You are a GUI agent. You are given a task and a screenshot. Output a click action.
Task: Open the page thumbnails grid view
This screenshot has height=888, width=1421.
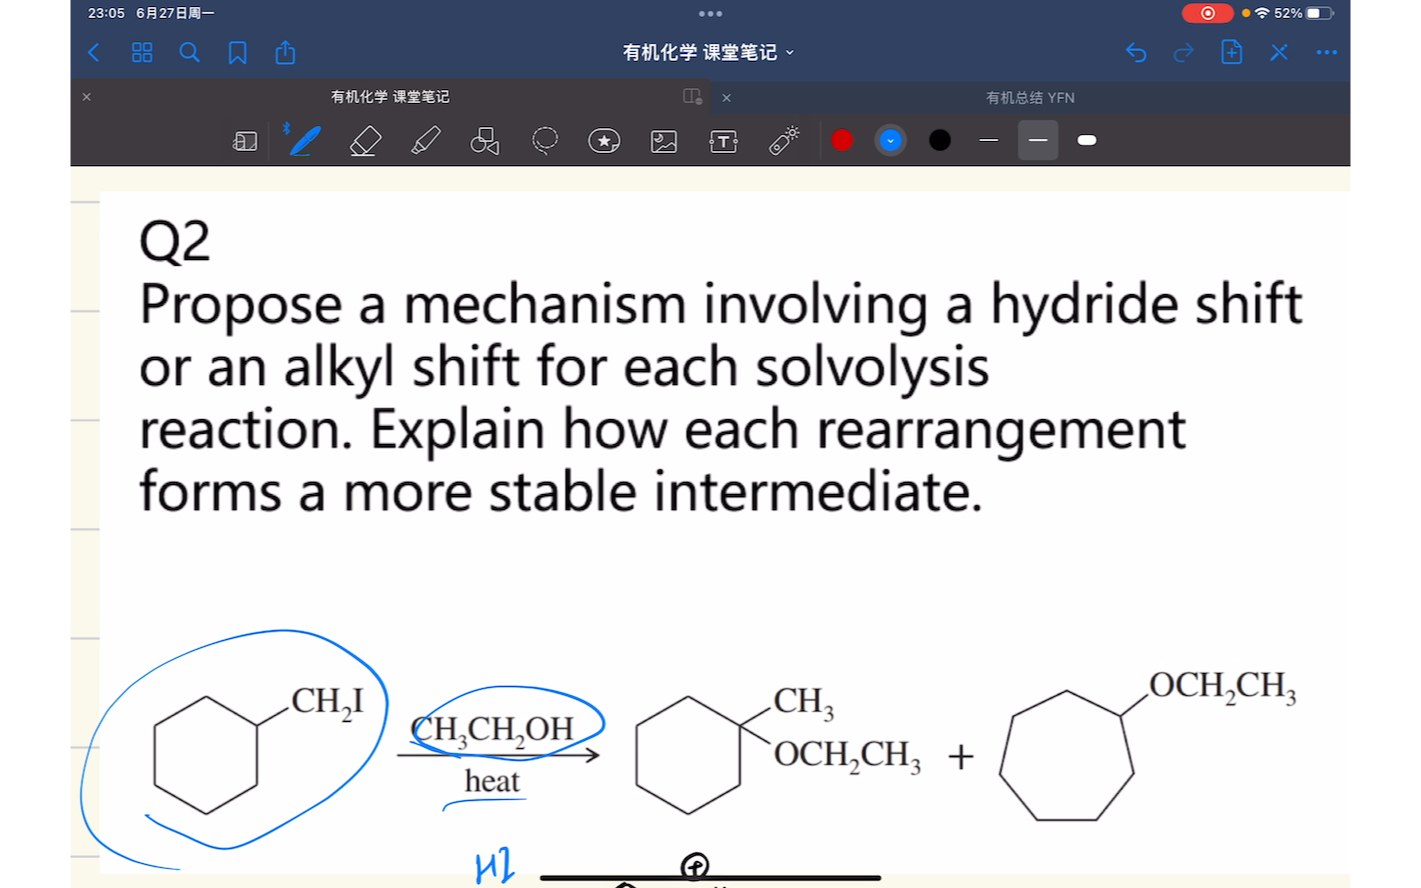[142, 52]
